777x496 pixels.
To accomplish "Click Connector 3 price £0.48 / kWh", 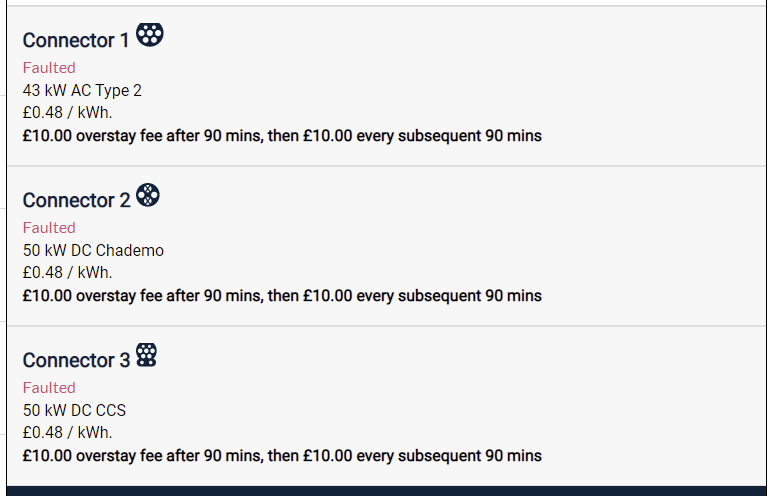I will click(x=67, y=433).
